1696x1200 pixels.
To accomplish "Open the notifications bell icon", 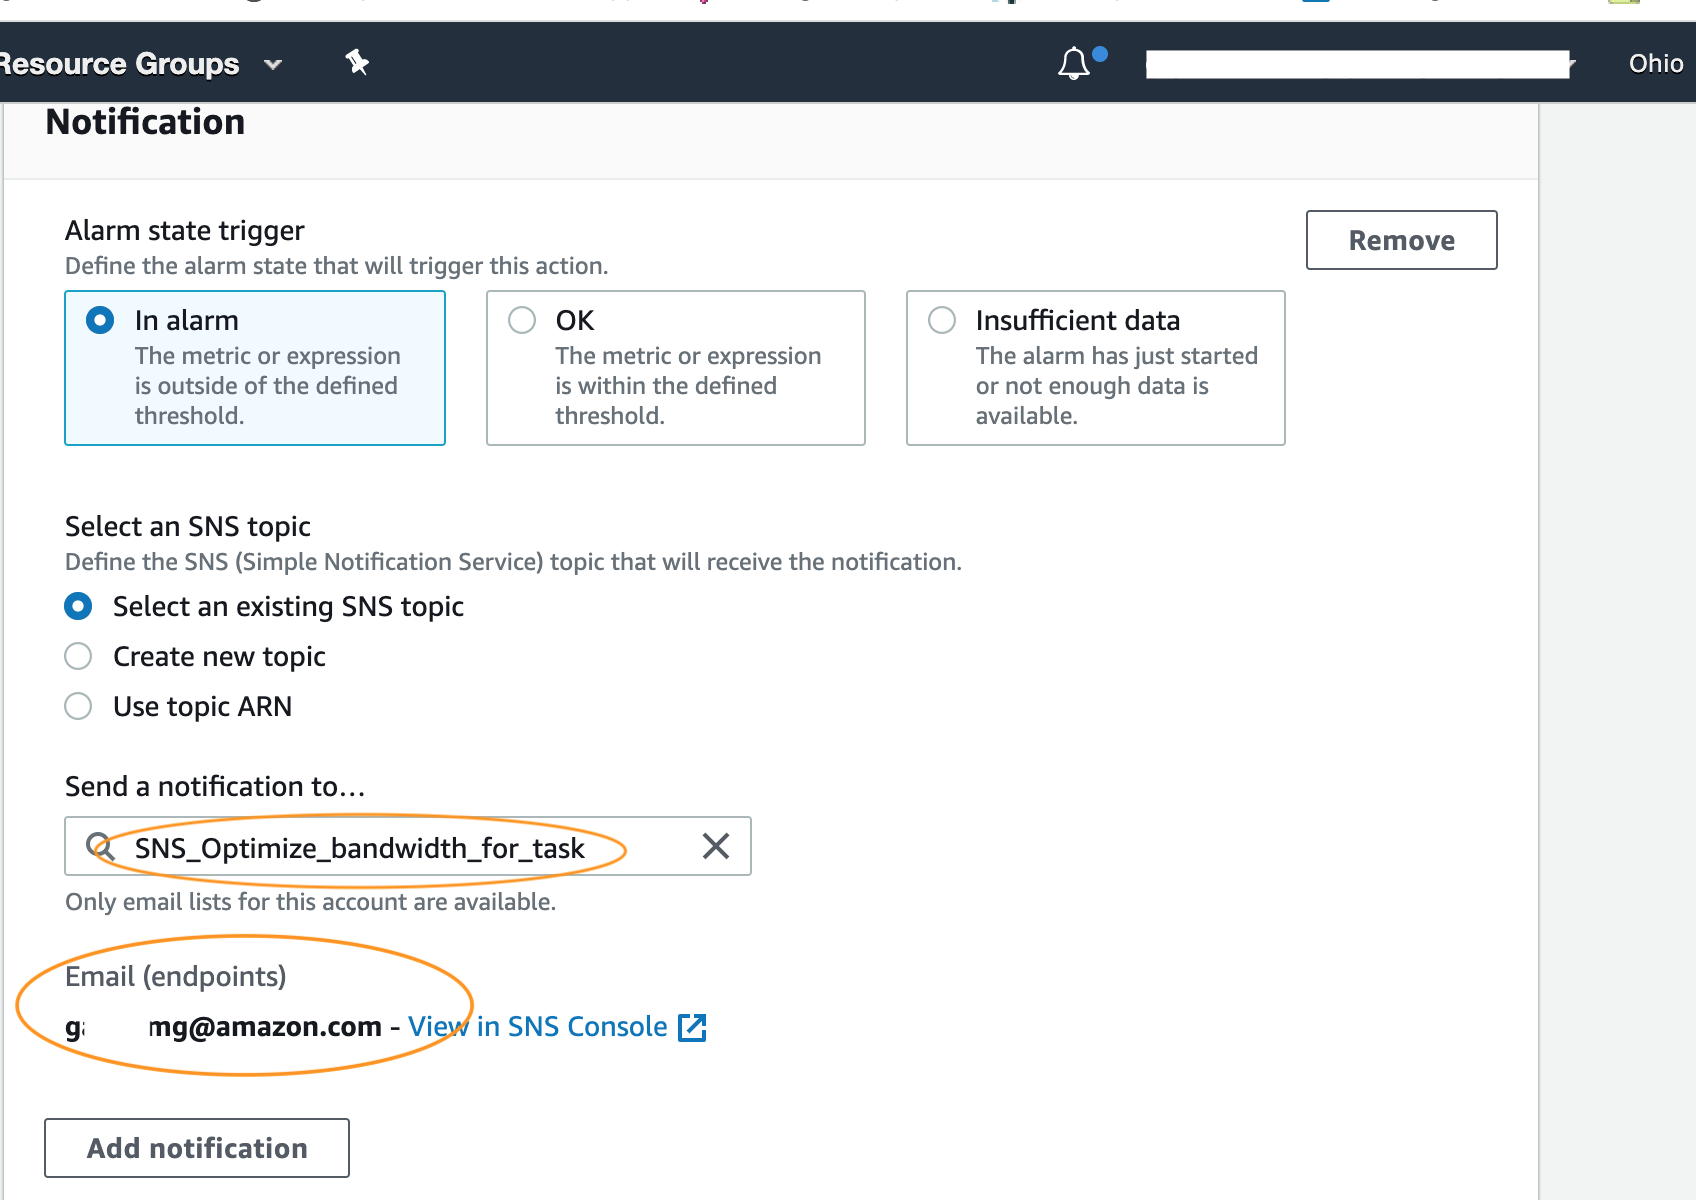I will click(x=1073, y=64).
